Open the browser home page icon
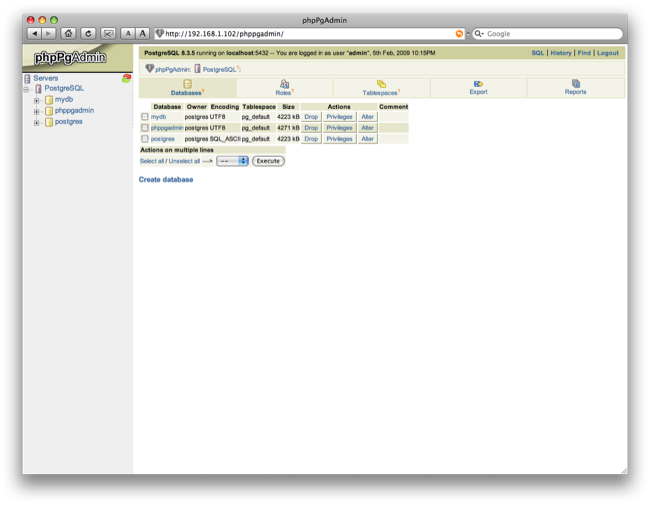 tap(68, 34)
